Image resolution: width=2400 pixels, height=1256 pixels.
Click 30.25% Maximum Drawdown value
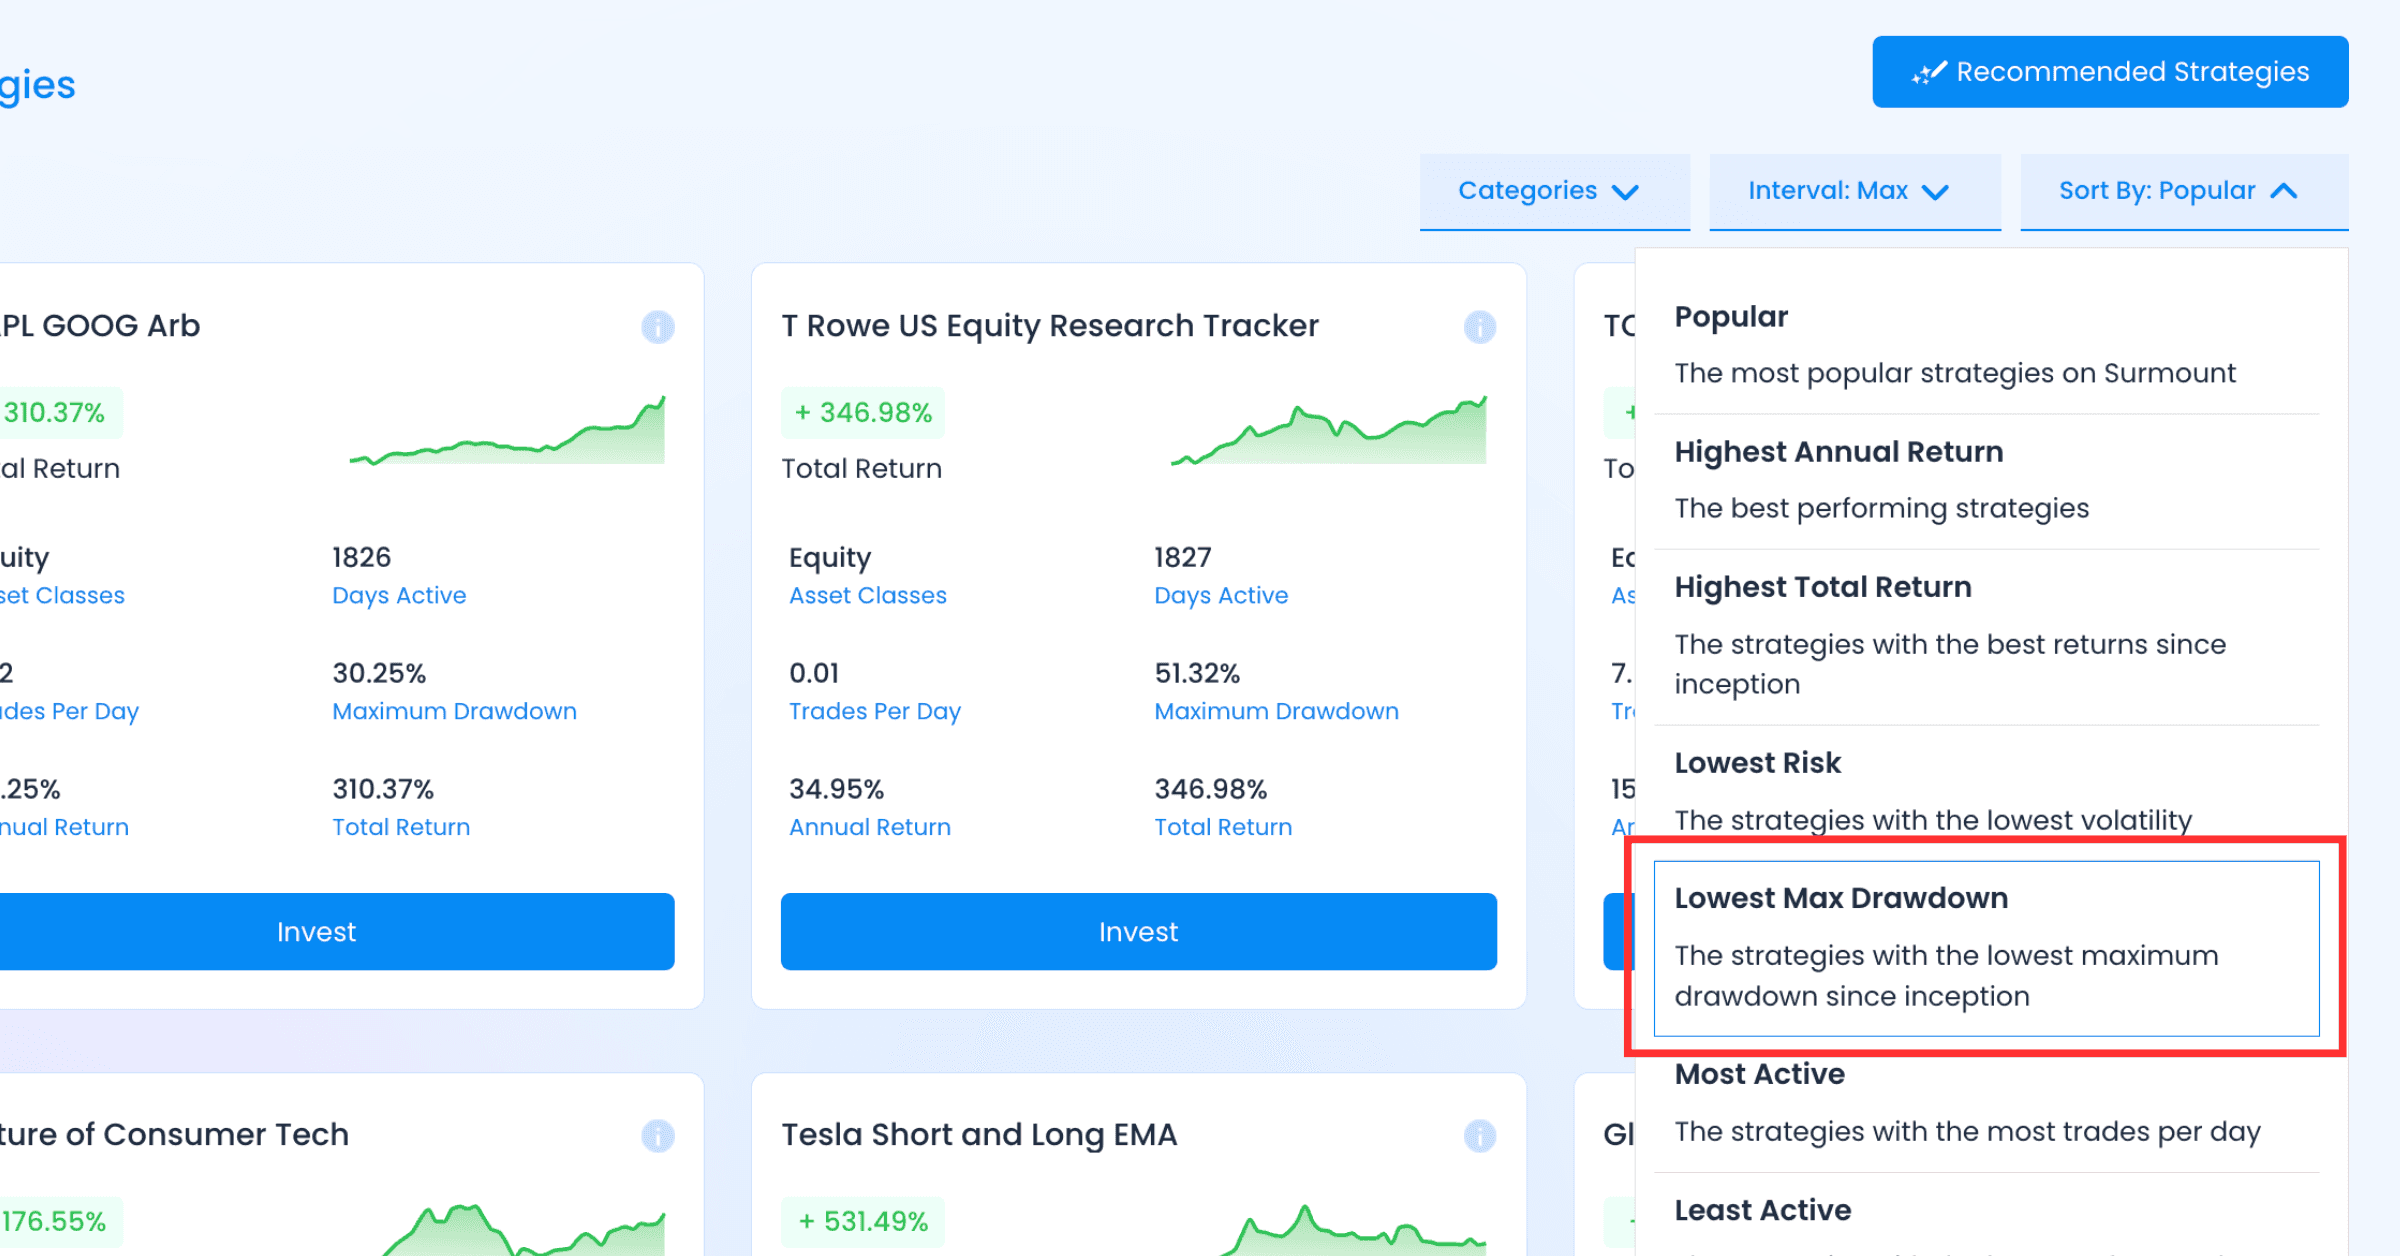click(x=379, y=674)
